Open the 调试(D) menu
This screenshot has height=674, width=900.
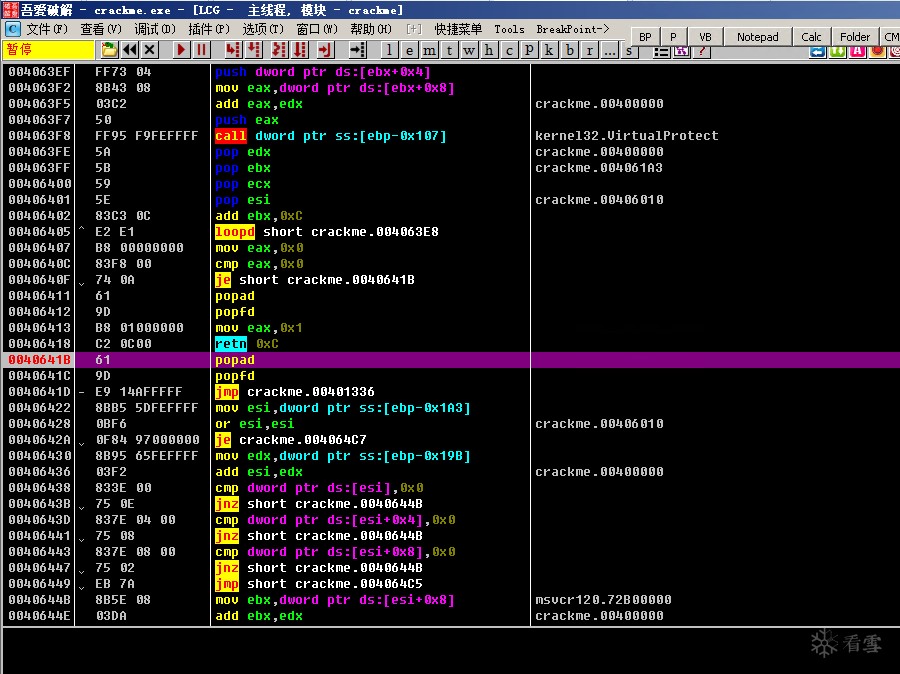155,29
